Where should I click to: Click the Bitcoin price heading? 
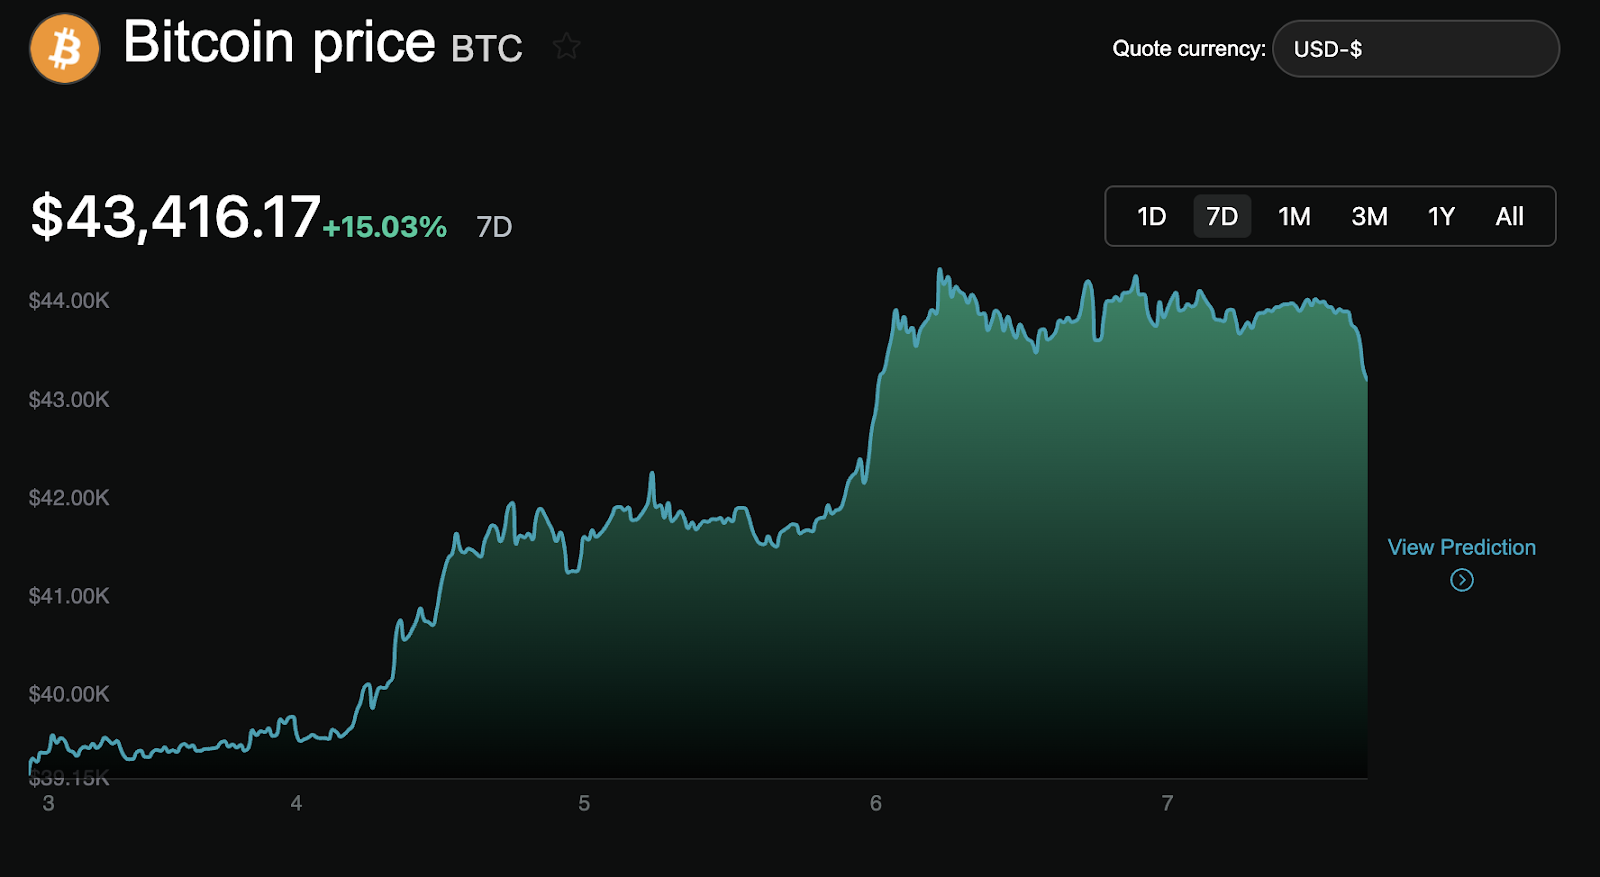[279, 43]
